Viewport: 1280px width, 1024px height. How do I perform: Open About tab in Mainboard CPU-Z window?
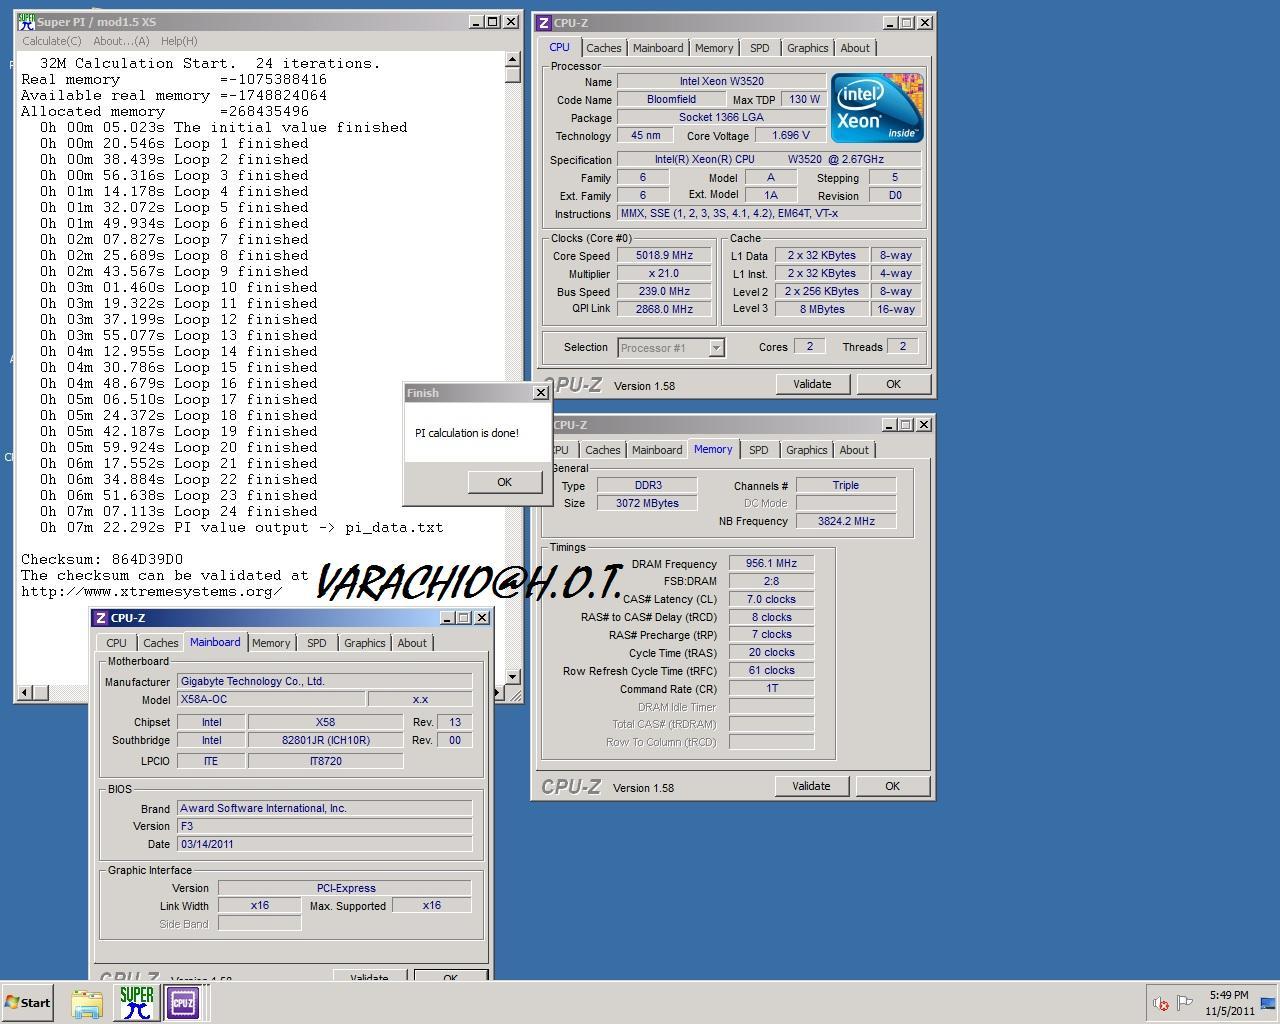tap(412, 643)
